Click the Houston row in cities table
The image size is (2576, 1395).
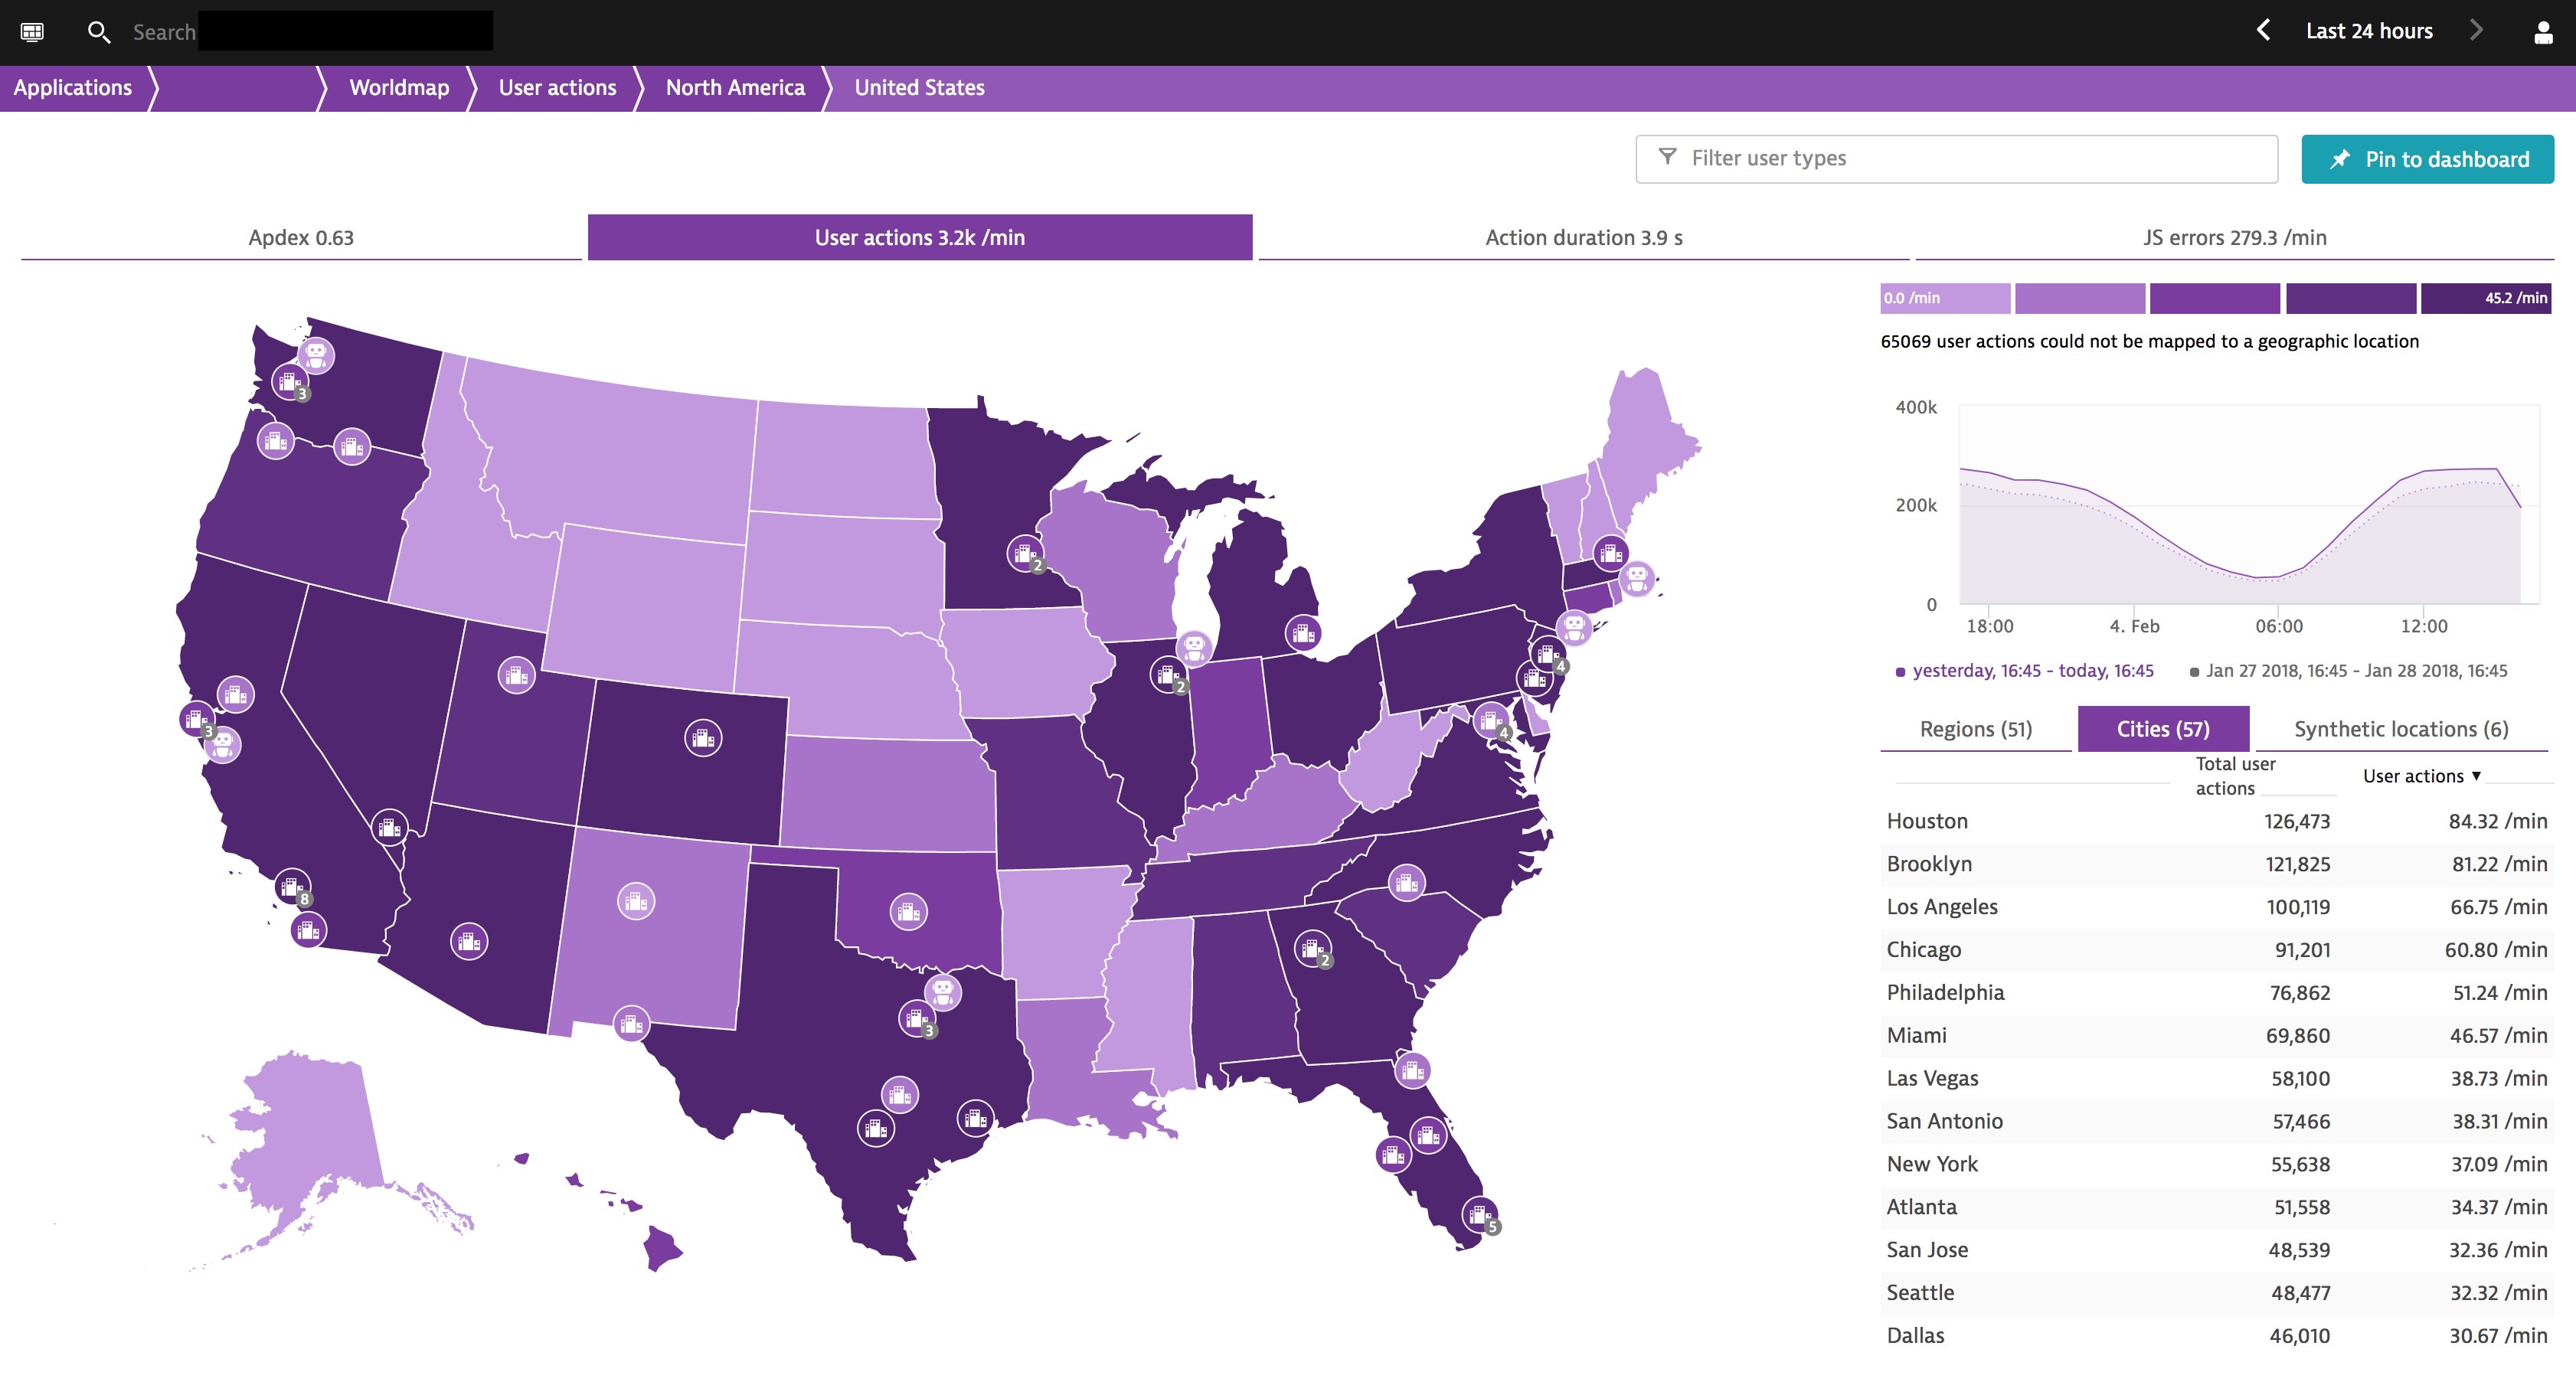click(x=2217, y=821)
